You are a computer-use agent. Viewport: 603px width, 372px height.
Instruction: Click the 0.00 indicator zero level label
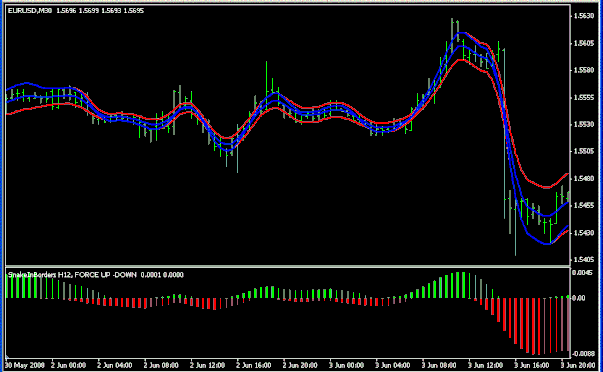coord(579,298)
